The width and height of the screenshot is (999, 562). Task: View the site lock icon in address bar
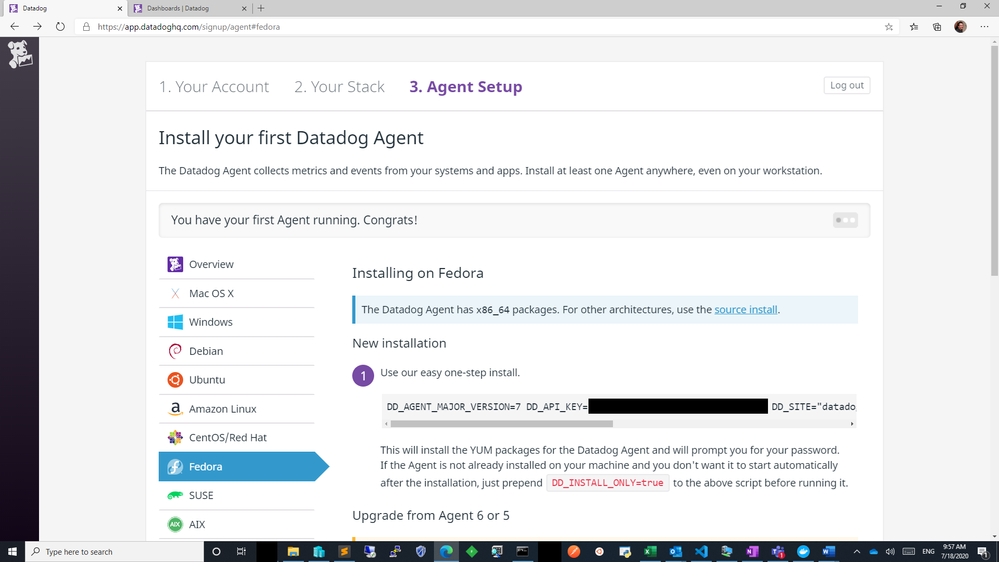click(86, 27)
